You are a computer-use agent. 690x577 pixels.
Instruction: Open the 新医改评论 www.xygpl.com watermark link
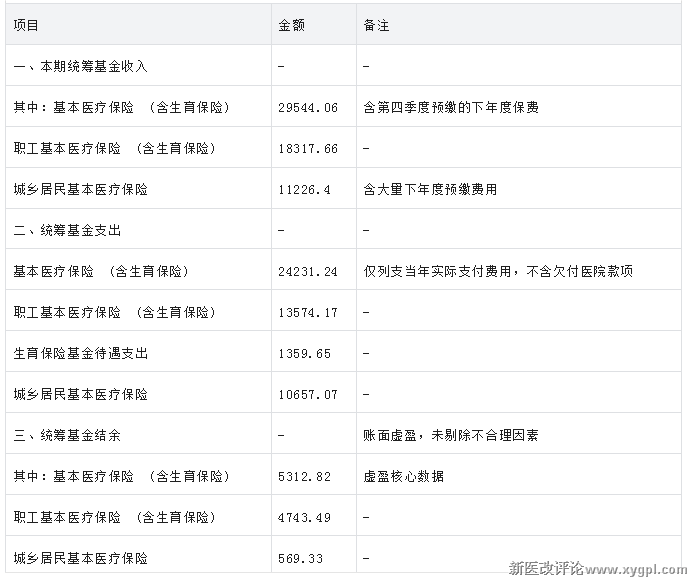[596, 568]
